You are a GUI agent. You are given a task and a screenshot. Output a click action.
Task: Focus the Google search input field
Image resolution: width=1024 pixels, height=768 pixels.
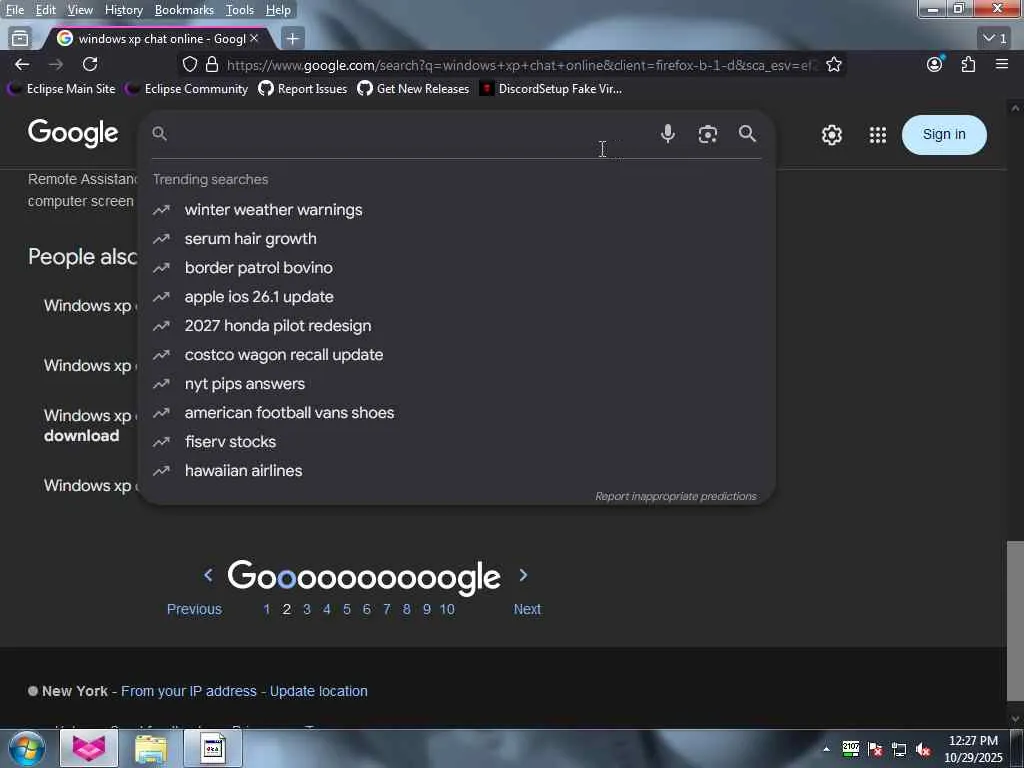point(411,134)
